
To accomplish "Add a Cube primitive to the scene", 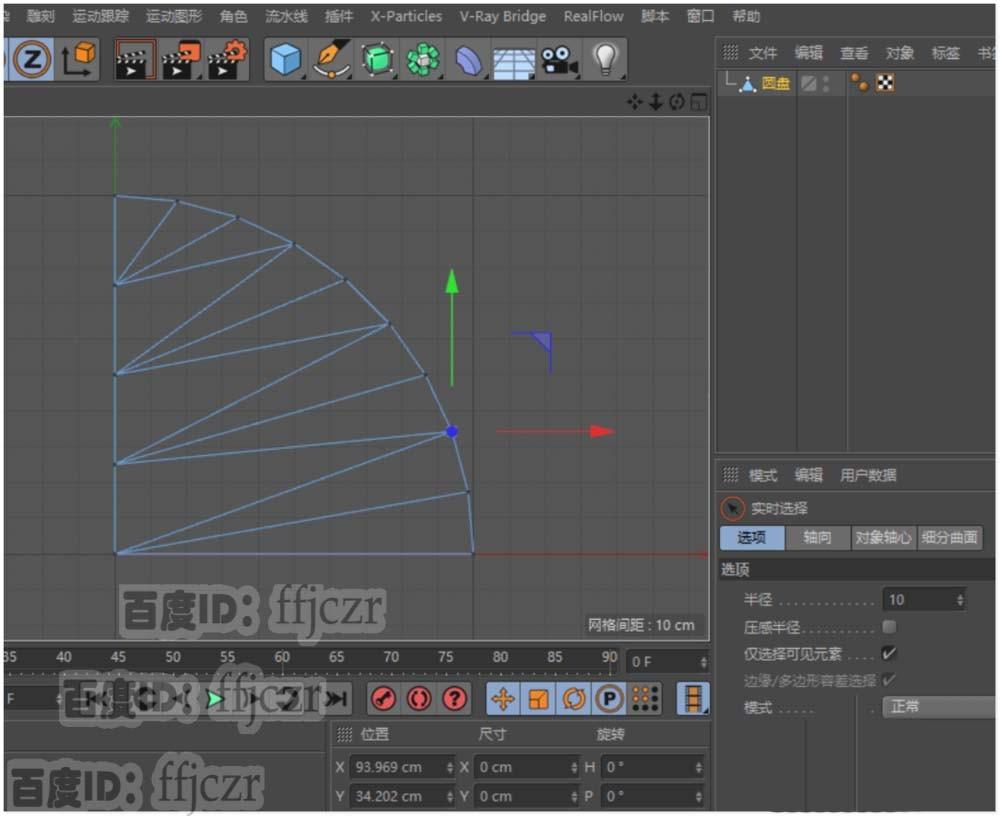I will (285, 60).
